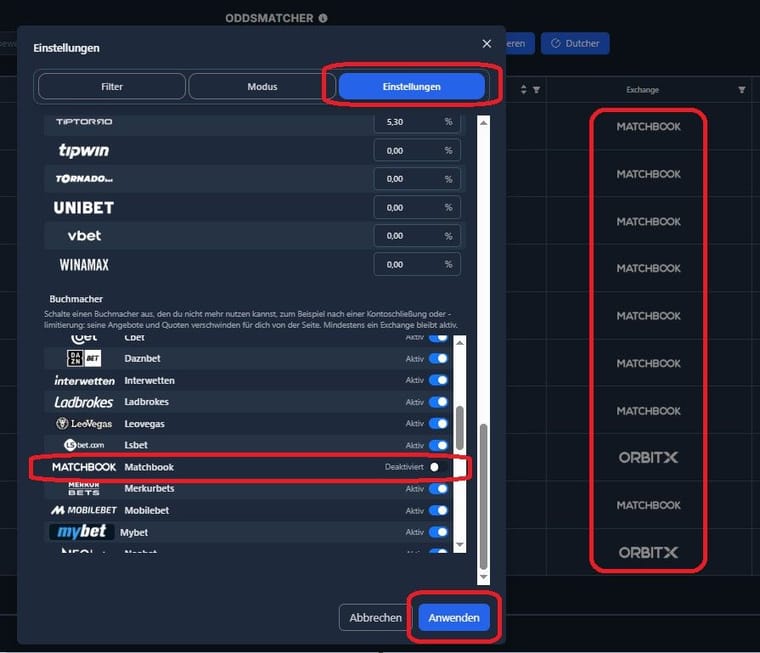The height and width of the screenshot is (653, 760).
Task: Click the Tiptorro logo
Action: (84, 122)
